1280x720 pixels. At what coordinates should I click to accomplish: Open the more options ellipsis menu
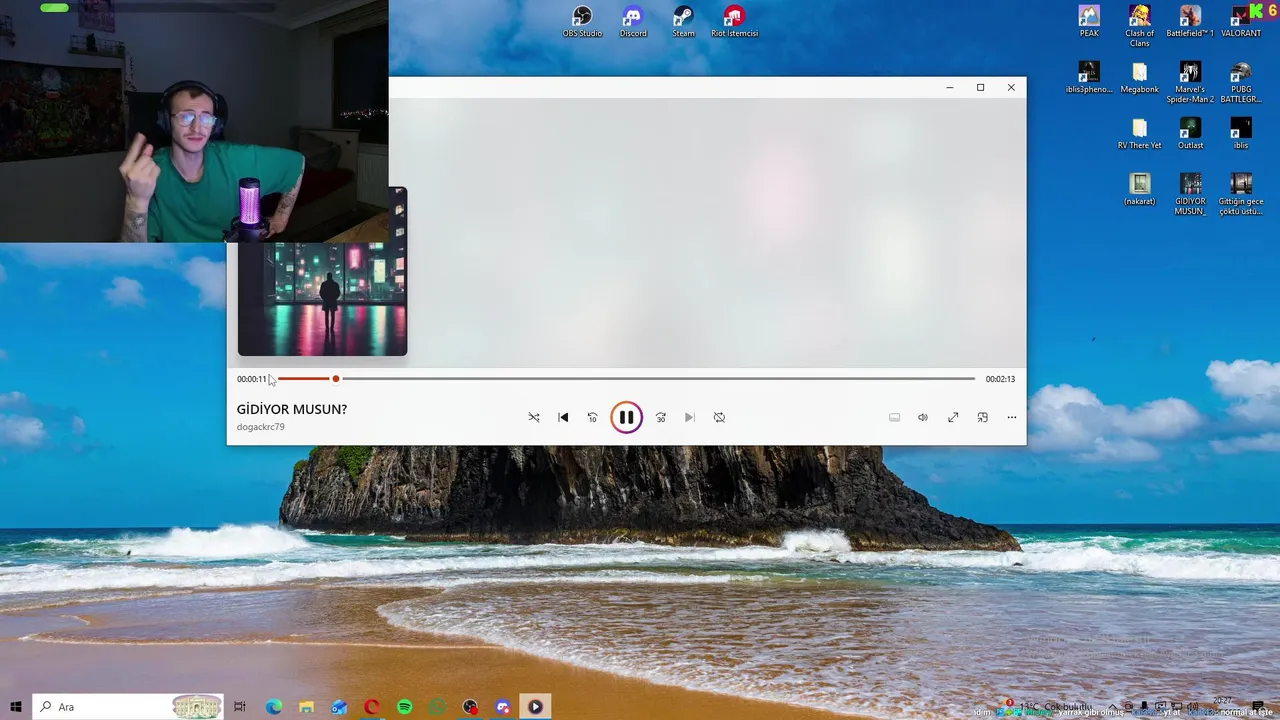click(x=1011, y=417)
